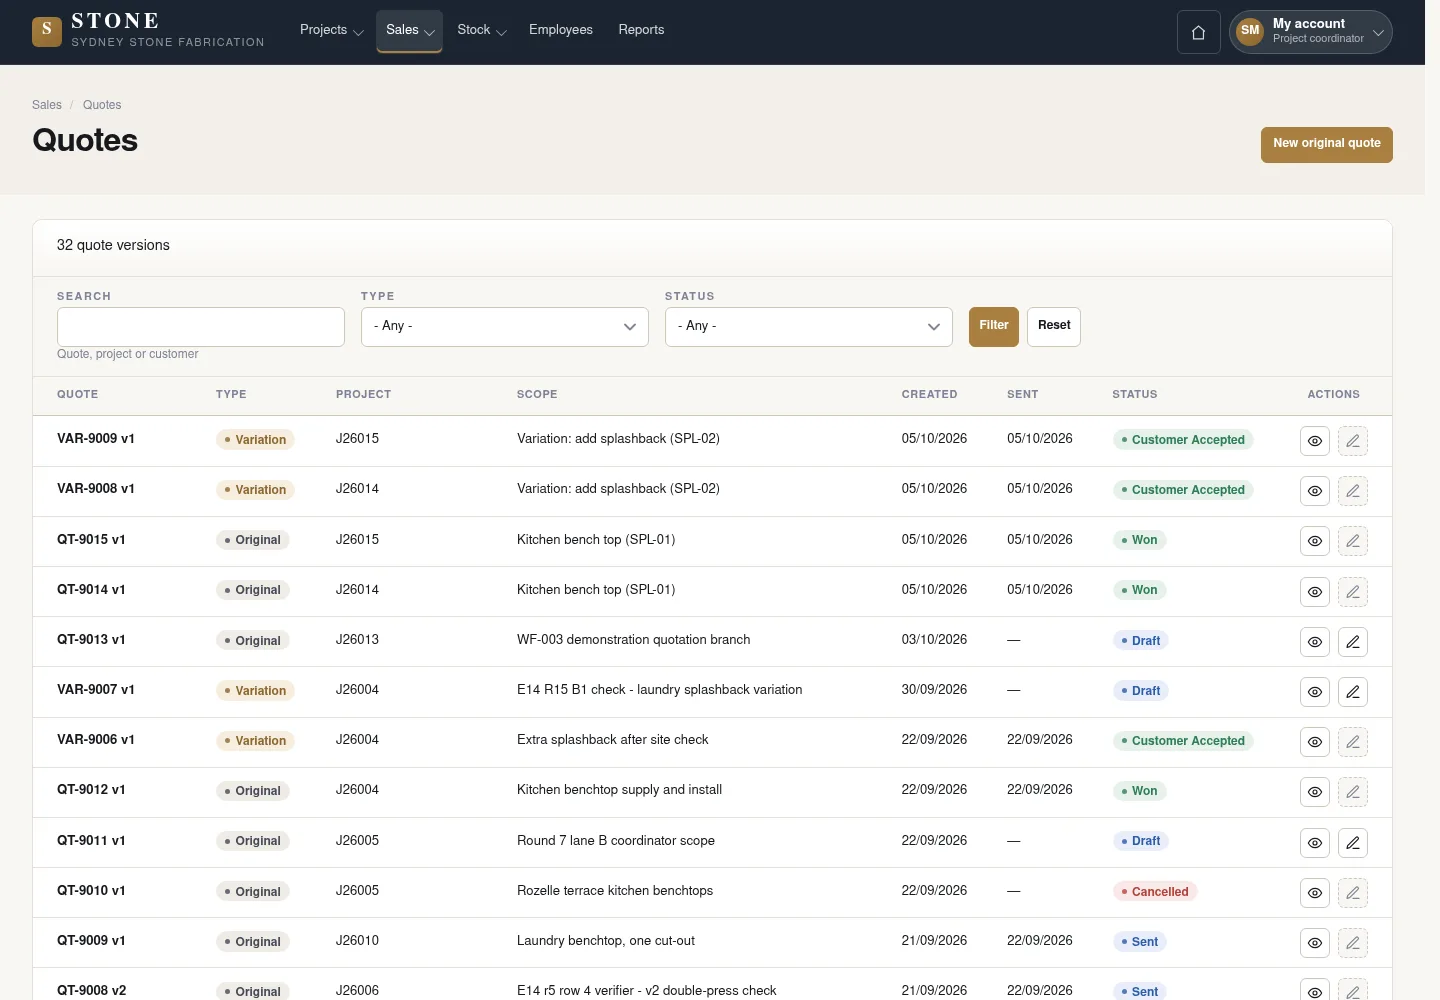The image size is (1440, 1000).
Task: View quote QT-9011 v1
Action: tap(1315, 843)
